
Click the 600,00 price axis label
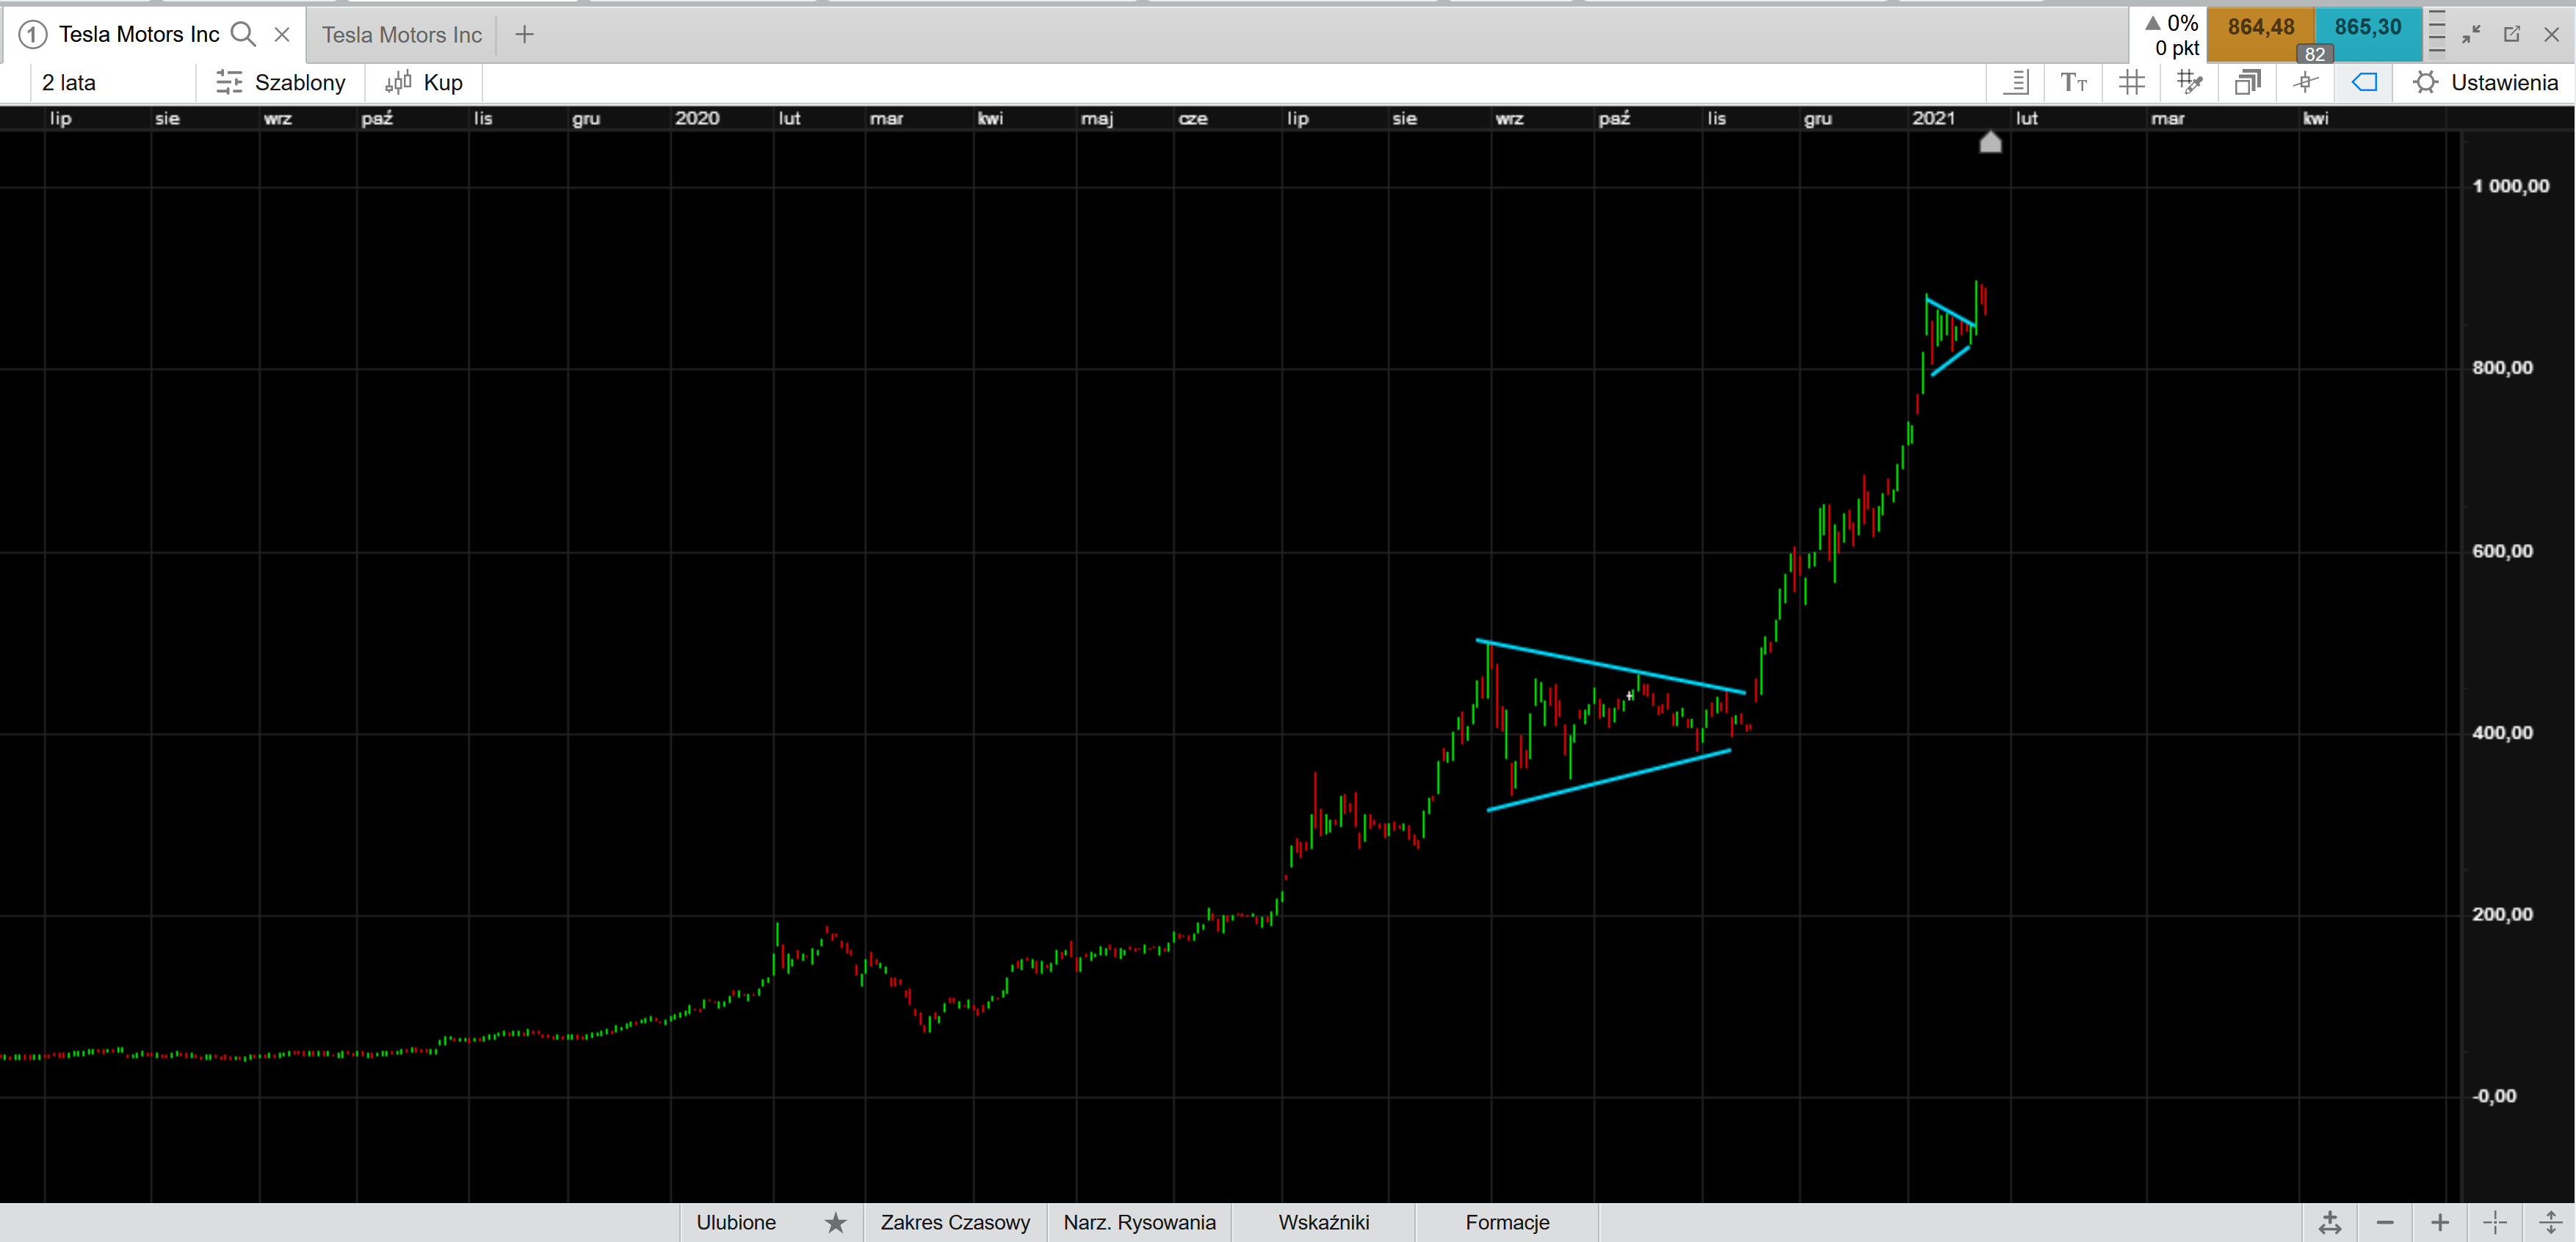pos(2502,551)
